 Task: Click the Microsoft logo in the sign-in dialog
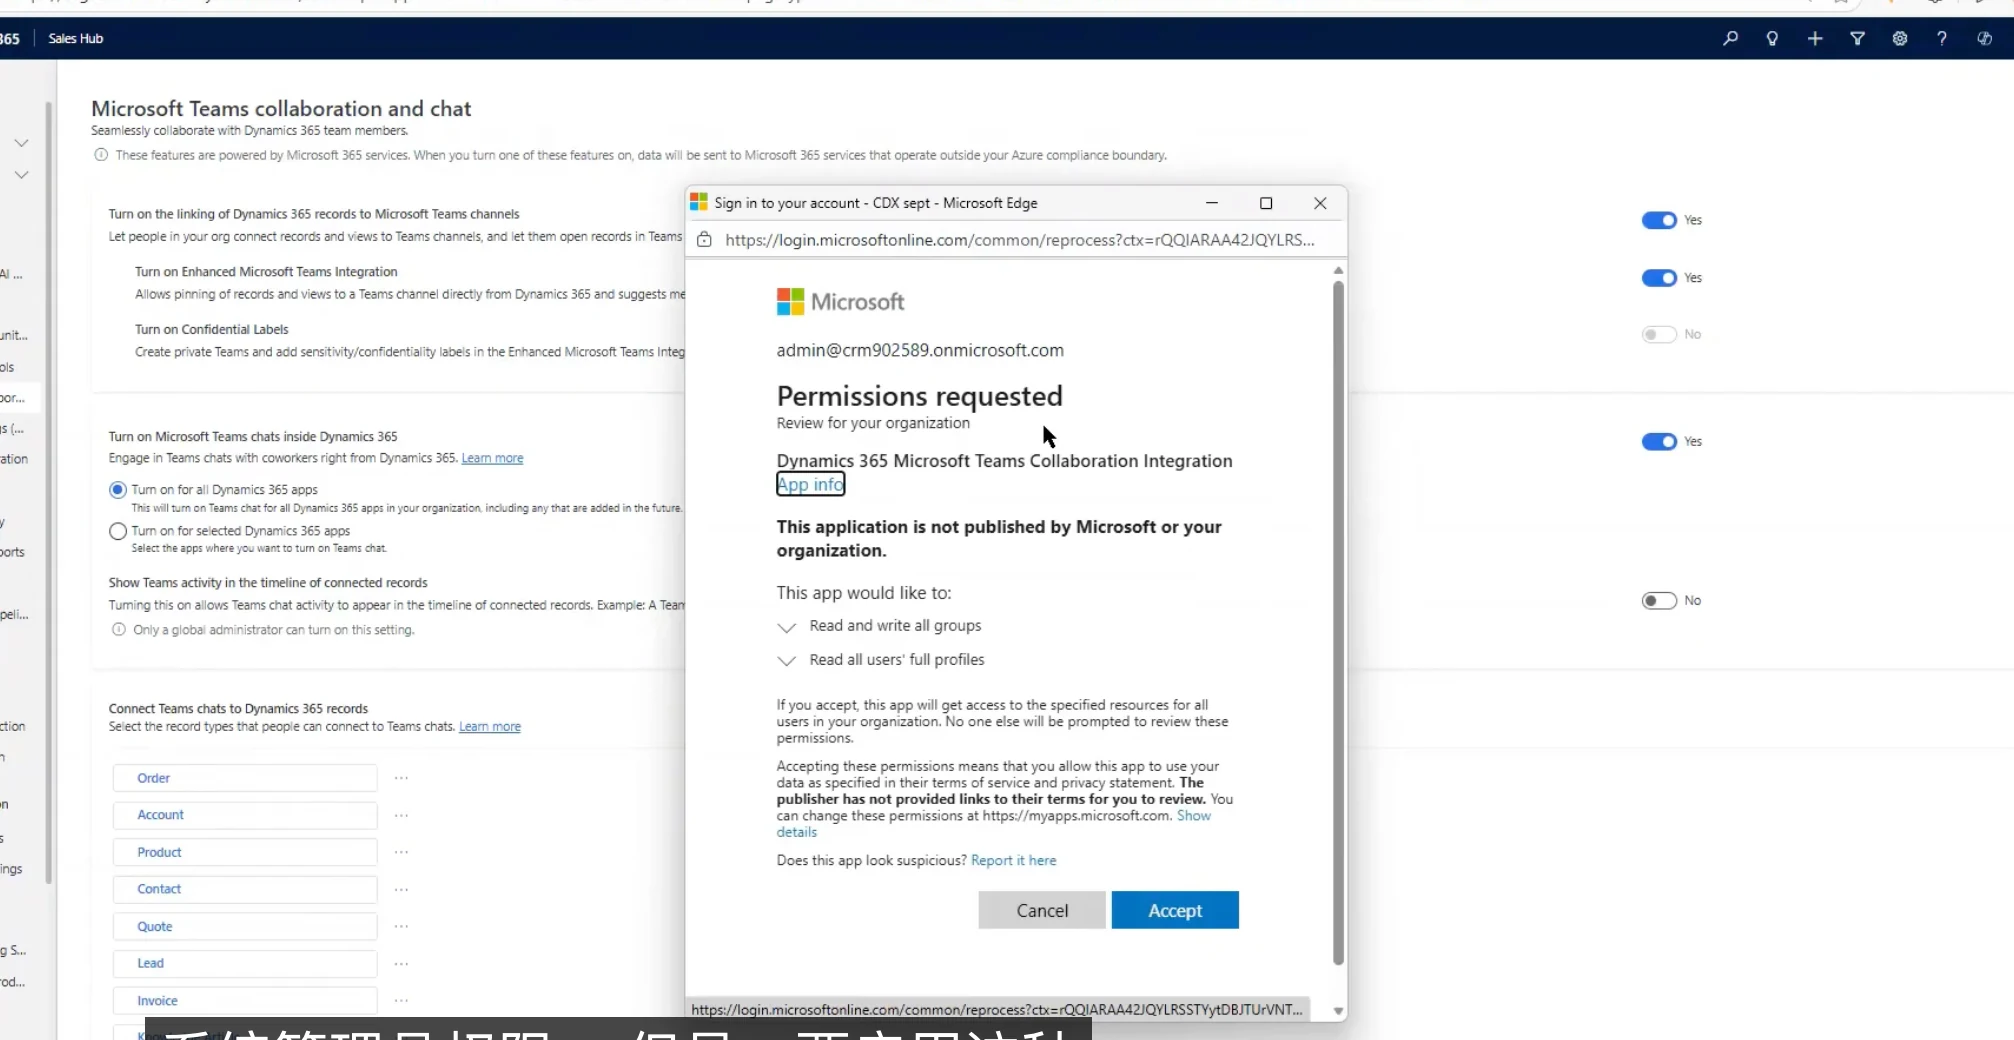840,302
